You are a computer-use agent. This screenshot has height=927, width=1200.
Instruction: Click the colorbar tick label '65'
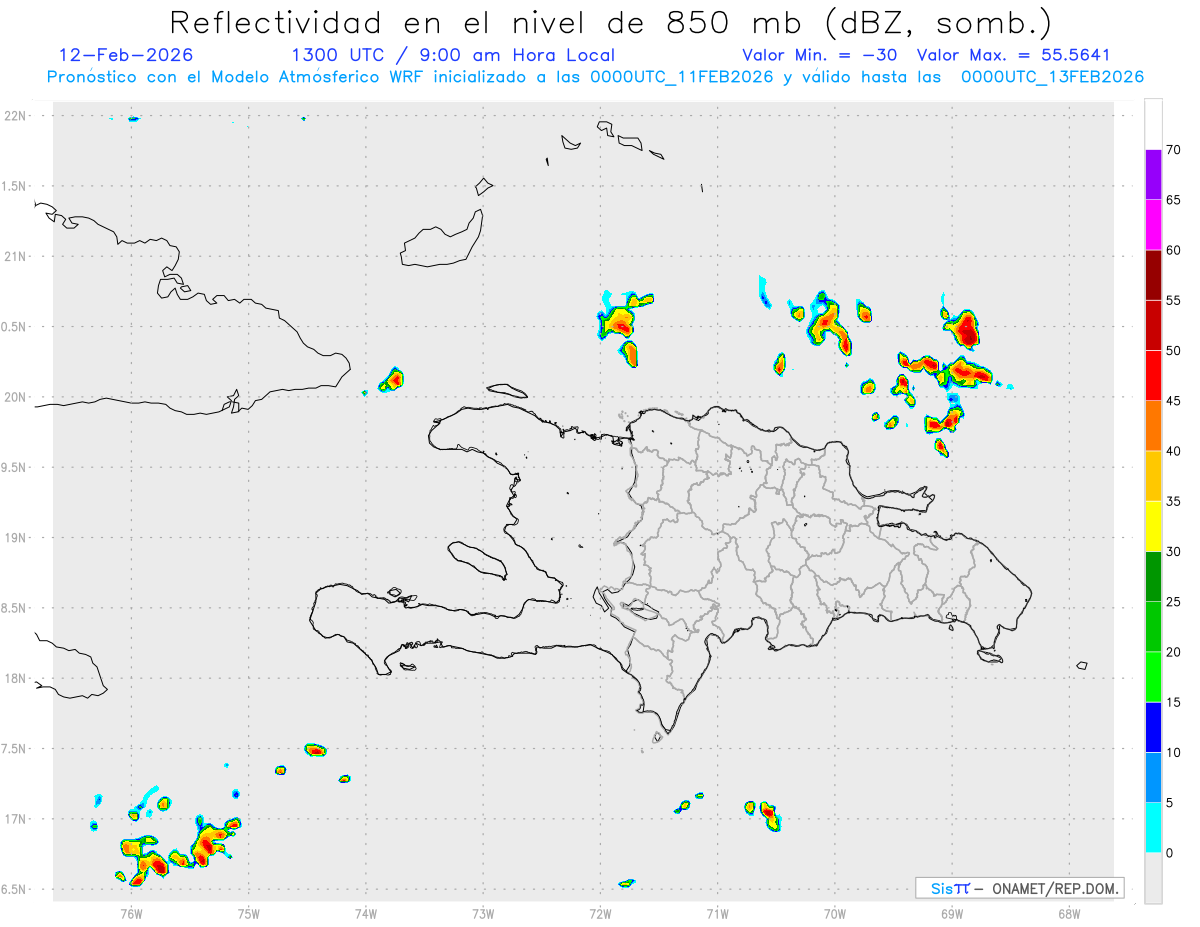point(1174,200)
